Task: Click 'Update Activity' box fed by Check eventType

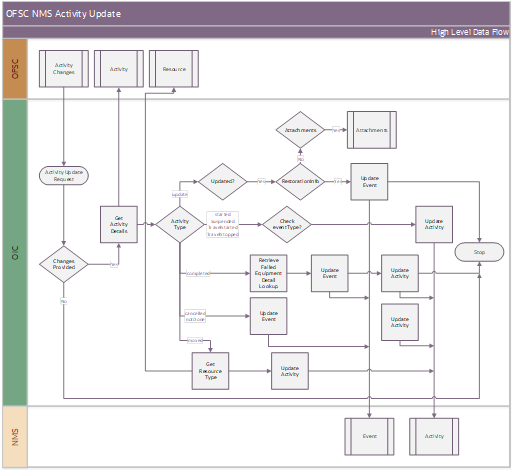Action: point(434,224)
